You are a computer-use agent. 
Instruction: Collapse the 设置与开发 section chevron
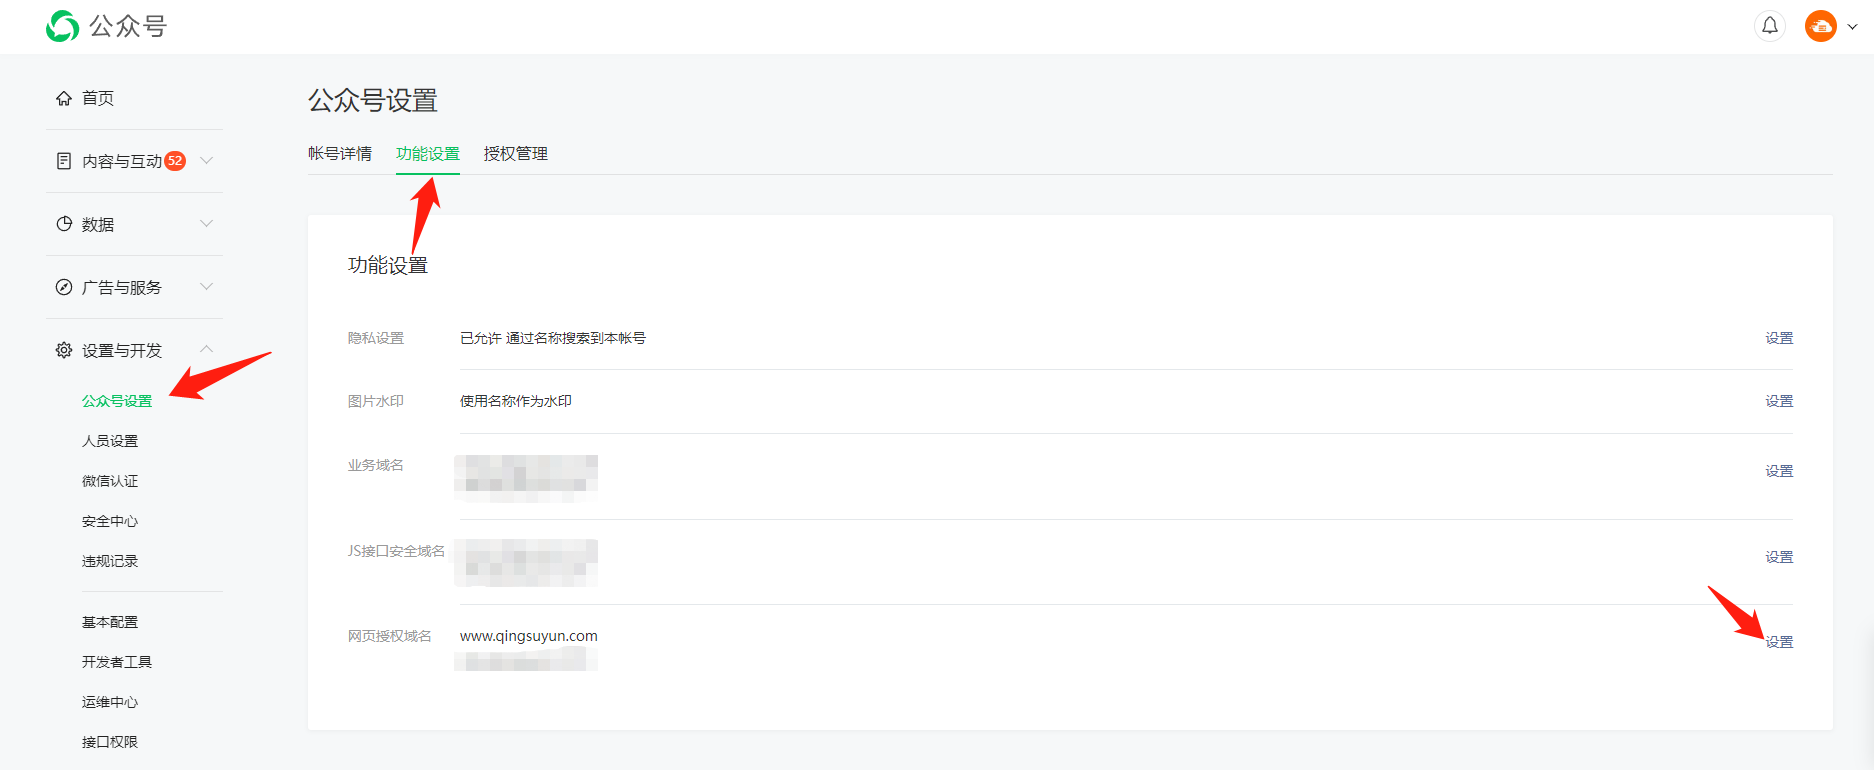click(207, 349)
